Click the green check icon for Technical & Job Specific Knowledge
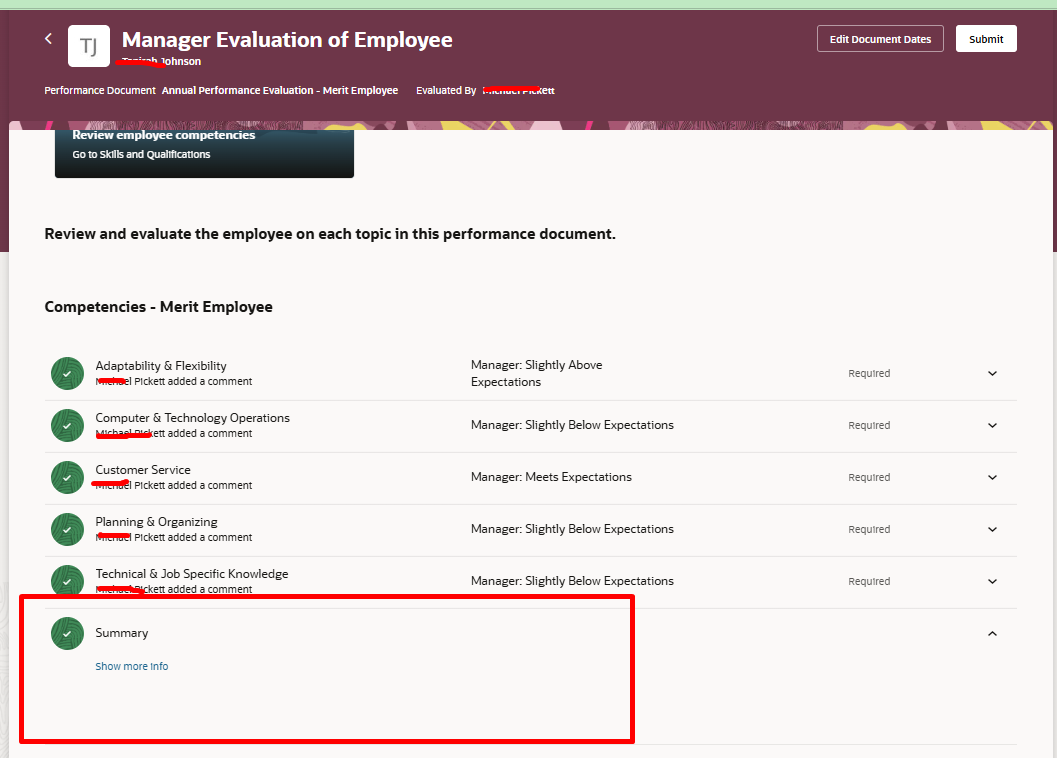This screenshot has width=1057, height=758. pyautogui.click(x=67, y=581)
